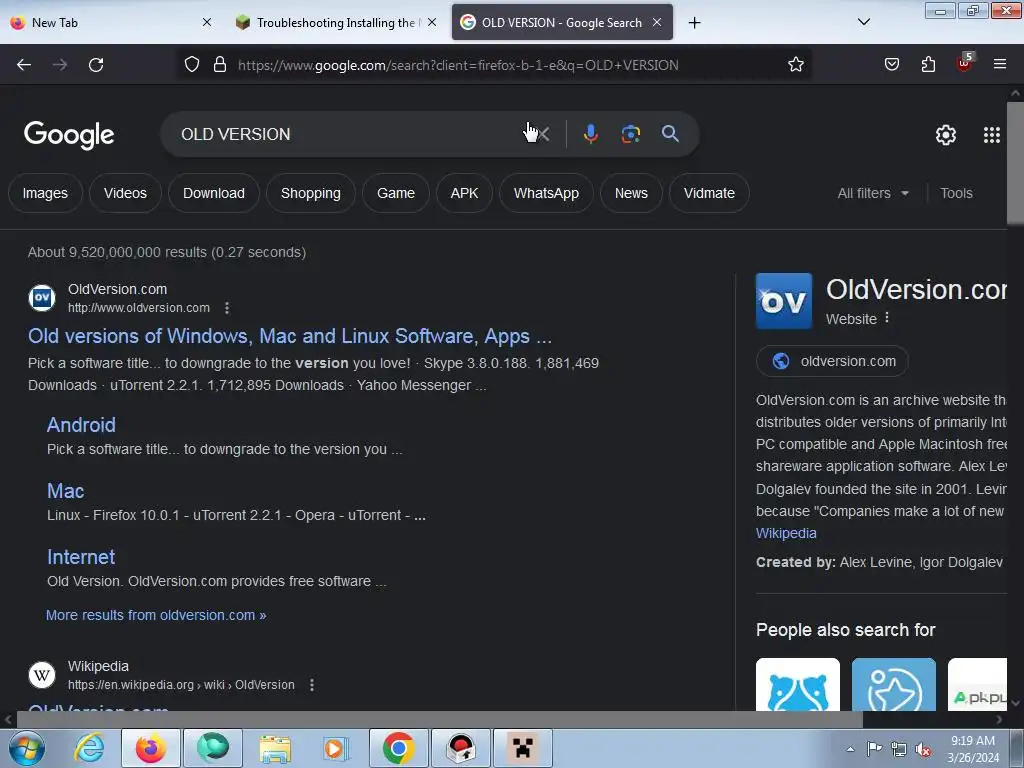Close the OLD VERSION Google Search tab
Viewport: 1024px width, 768px height.
[657, 22]
